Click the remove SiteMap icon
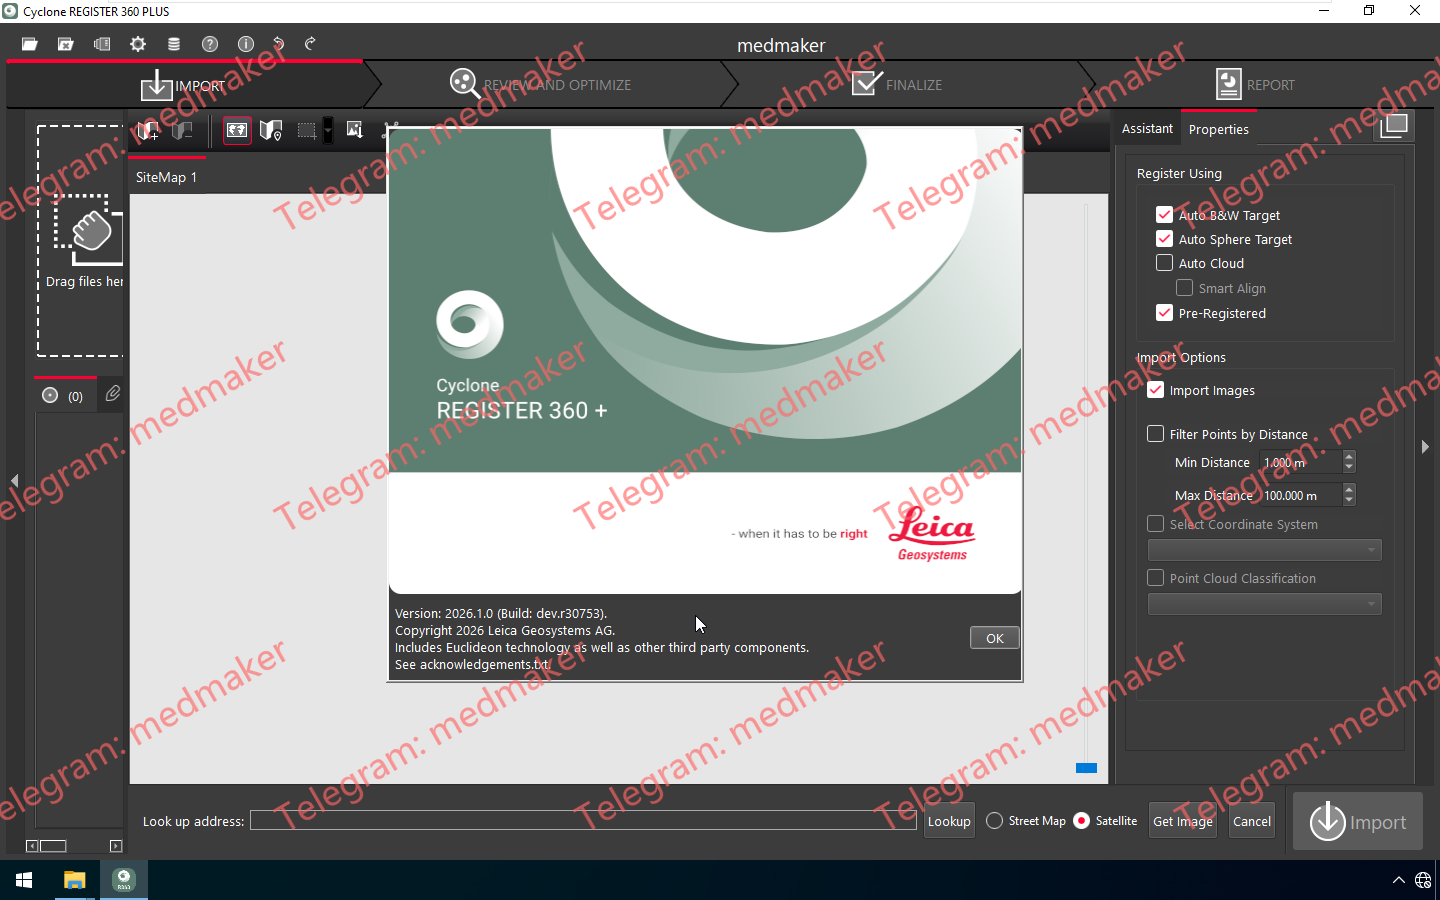The height and width of the screenshot is (900, 1440). [x=182, y=130]
